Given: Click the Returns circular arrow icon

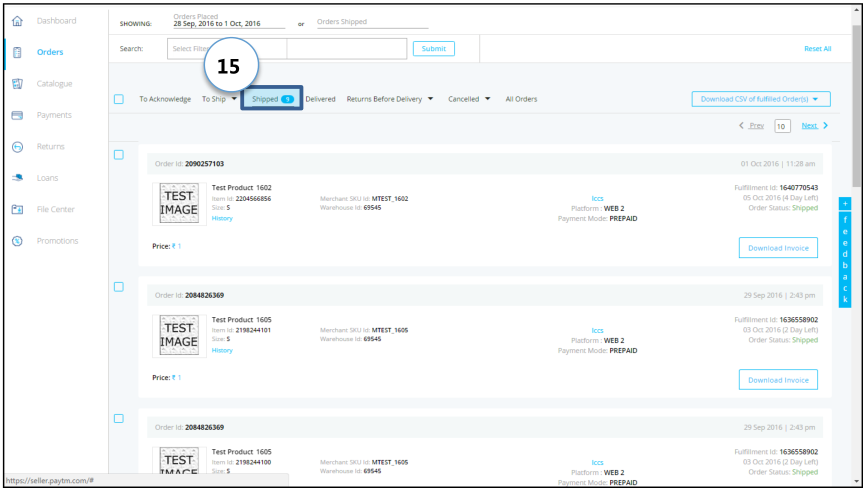Looking at the screenshot, I should coord(17,146).
